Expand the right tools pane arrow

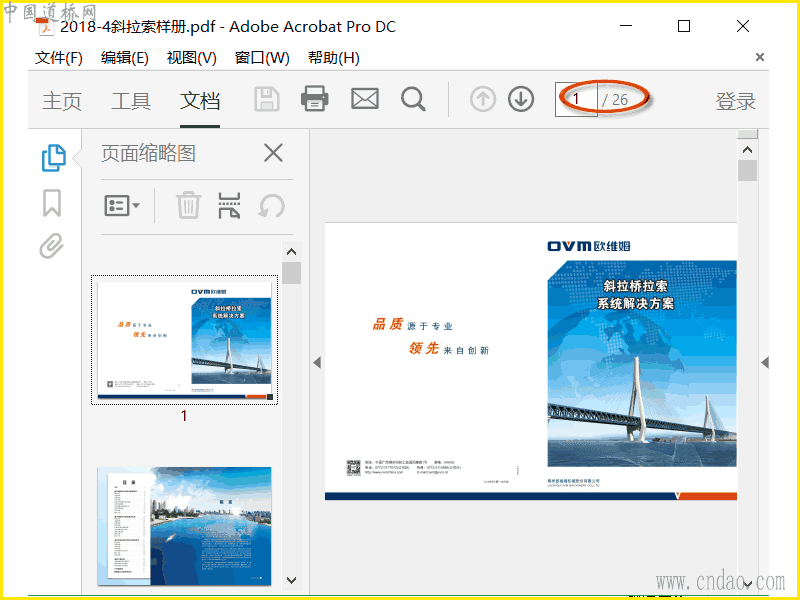pyautogui.click(x=764, y=363)
